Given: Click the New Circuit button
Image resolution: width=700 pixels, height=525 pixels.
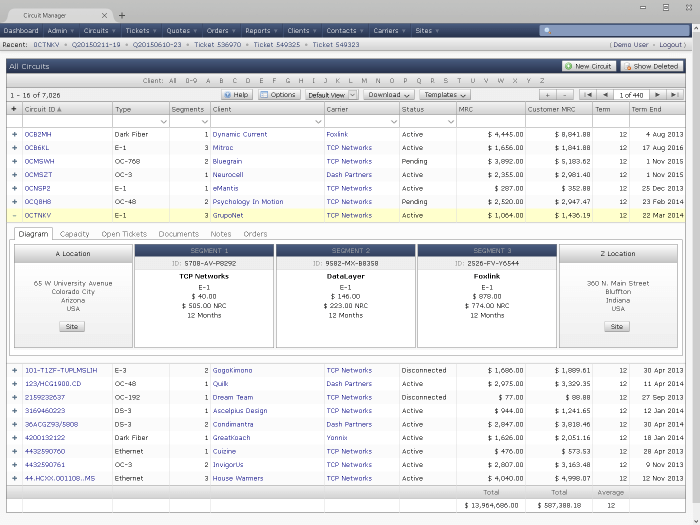Looking at the screenshot, I should click(x=589, y=66).
